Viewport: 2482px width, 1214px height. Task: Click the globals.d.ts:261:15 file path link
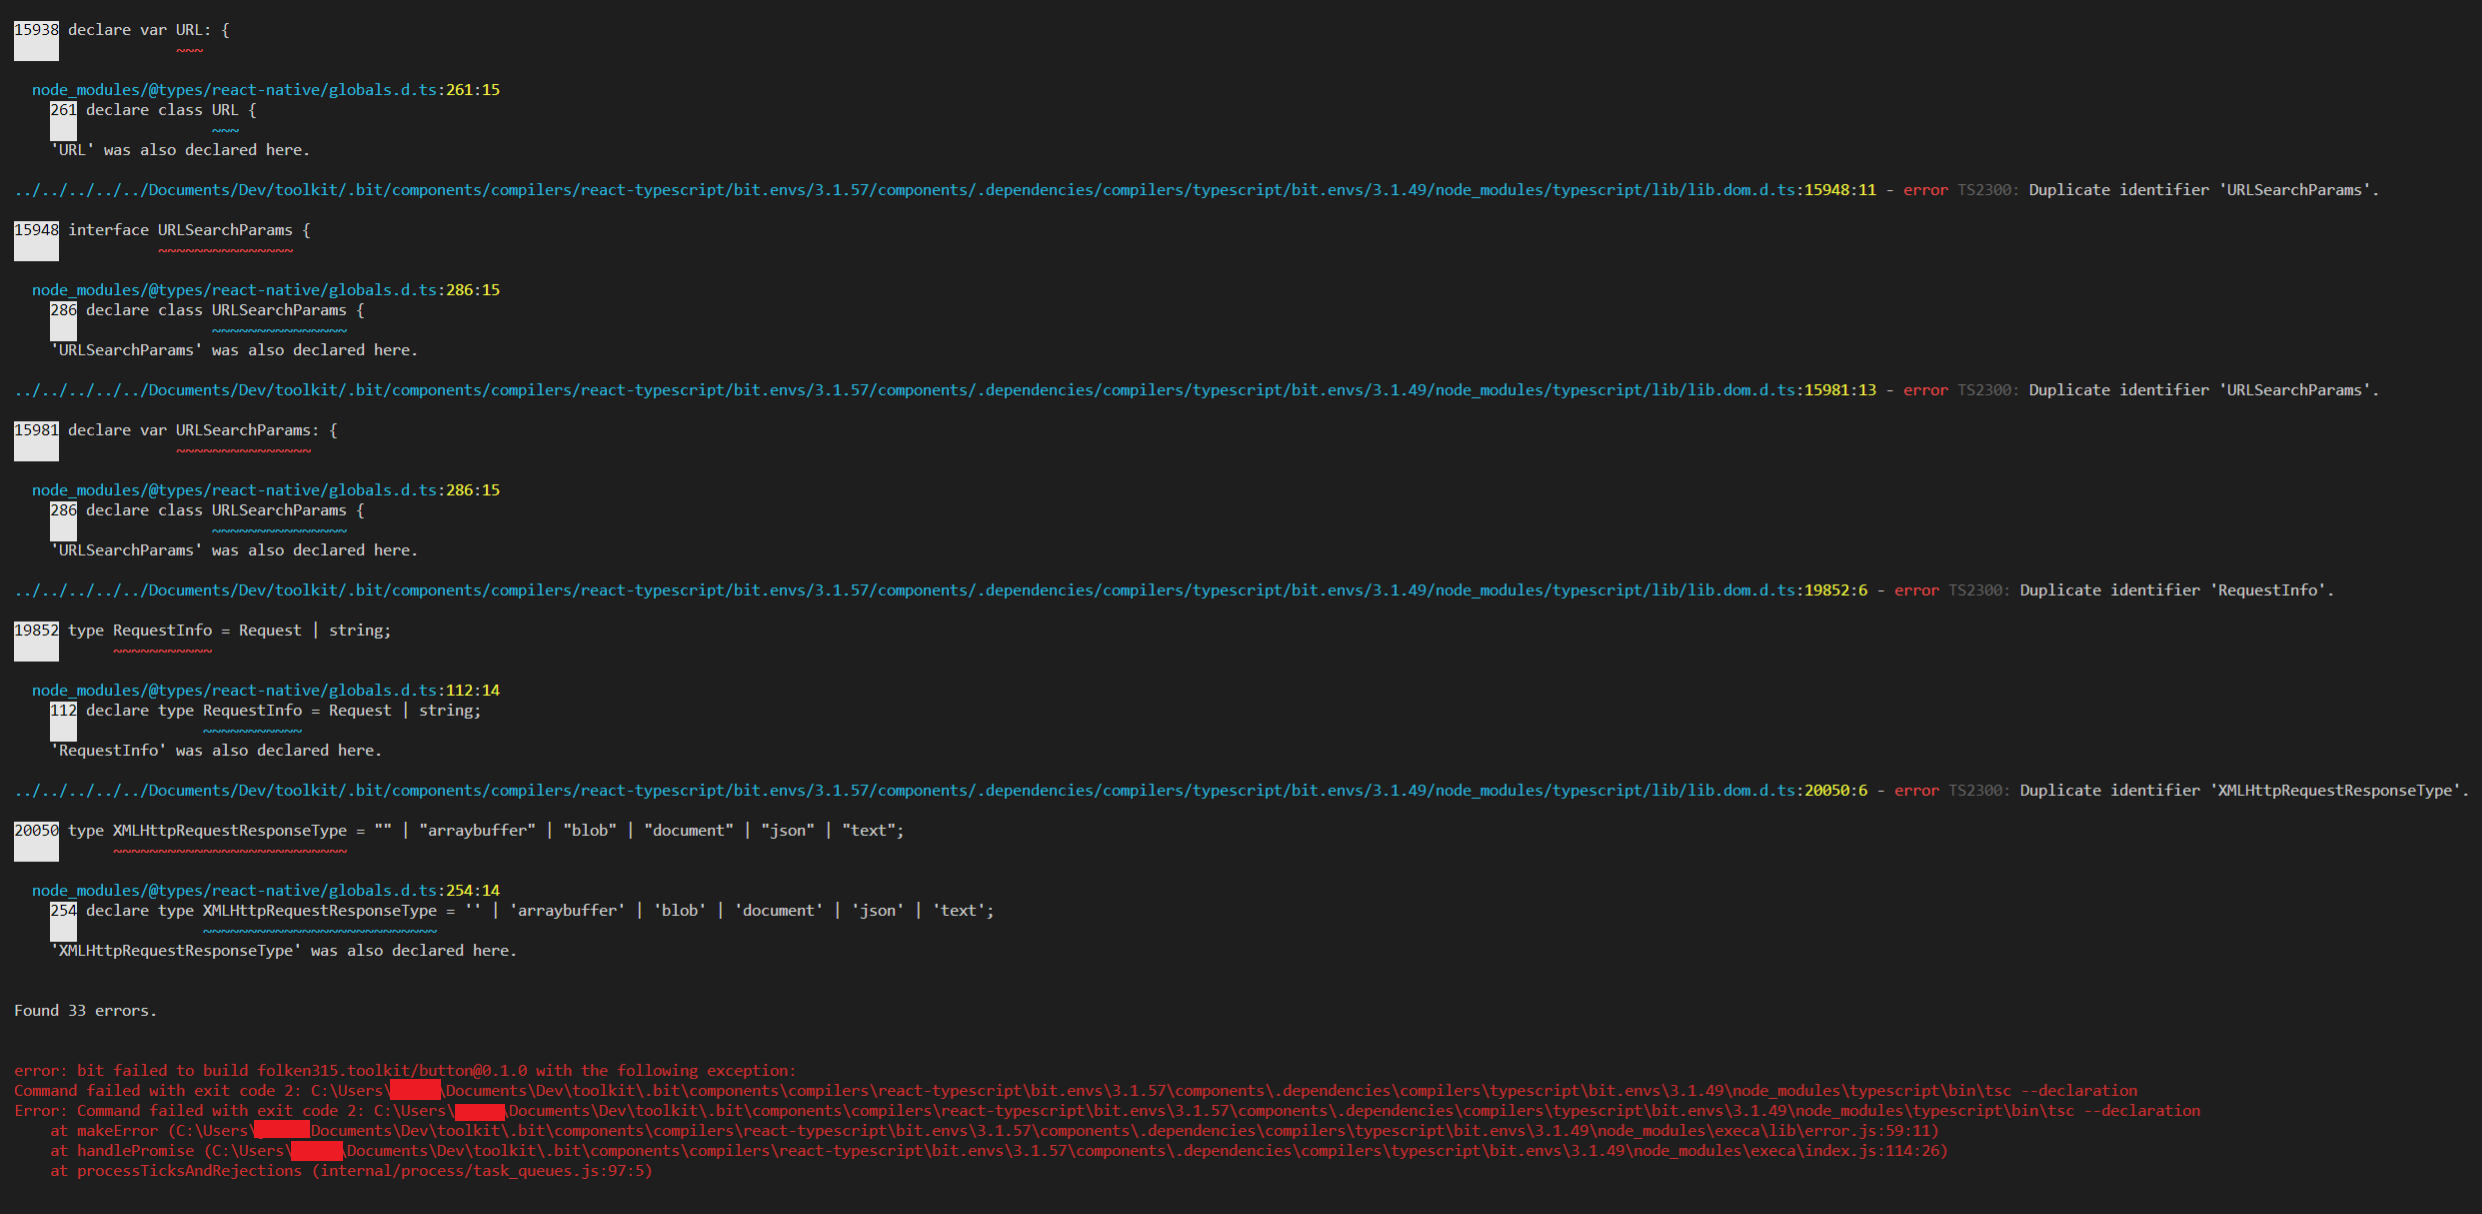click(x=266, y=90)
